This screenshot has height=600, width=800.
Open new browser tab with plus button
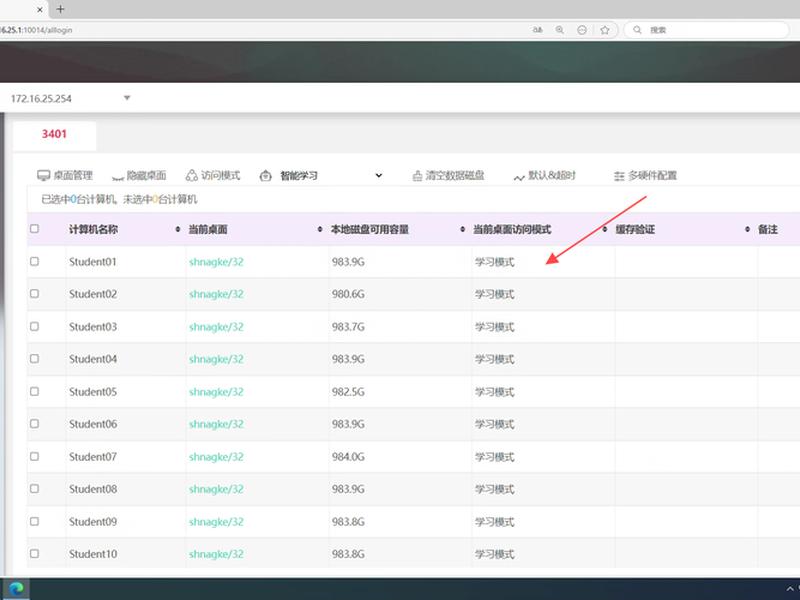(60, 9)
